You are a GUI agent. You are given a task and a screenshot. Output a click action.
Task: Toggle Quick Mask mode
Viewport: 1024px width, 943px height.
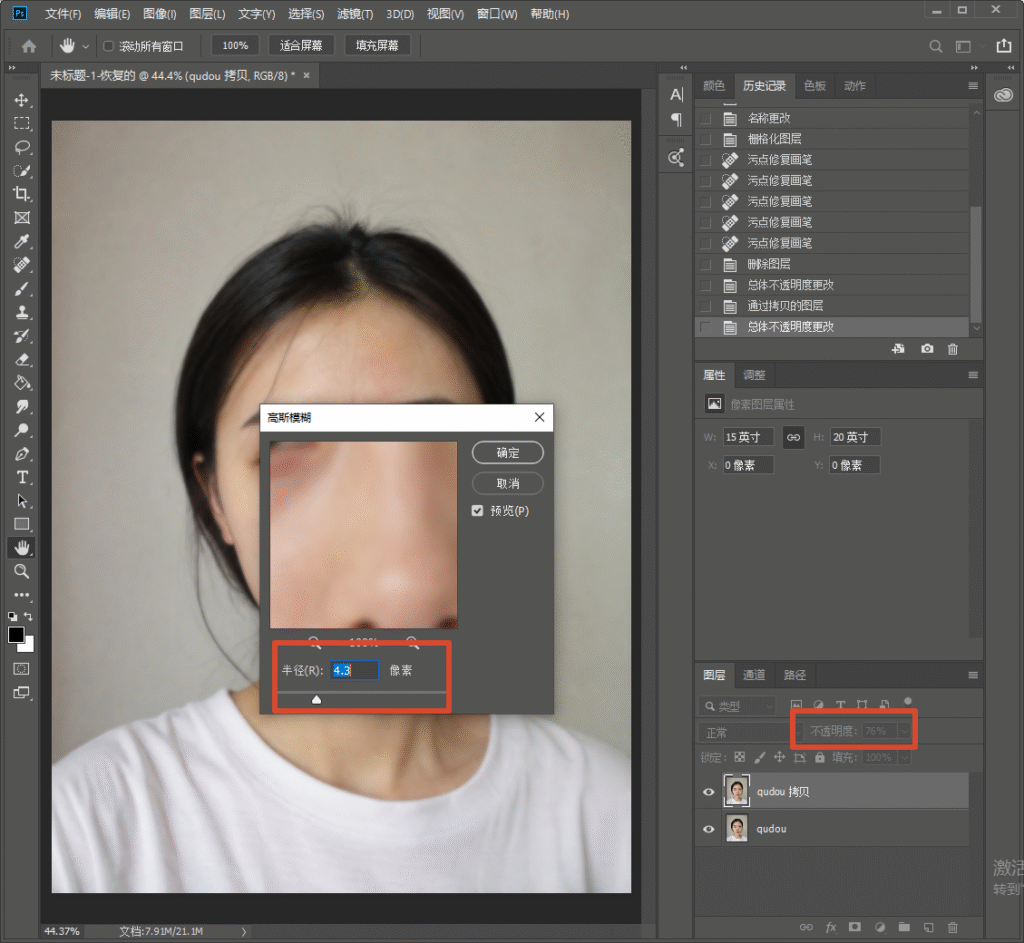click(x=22, y=669)
